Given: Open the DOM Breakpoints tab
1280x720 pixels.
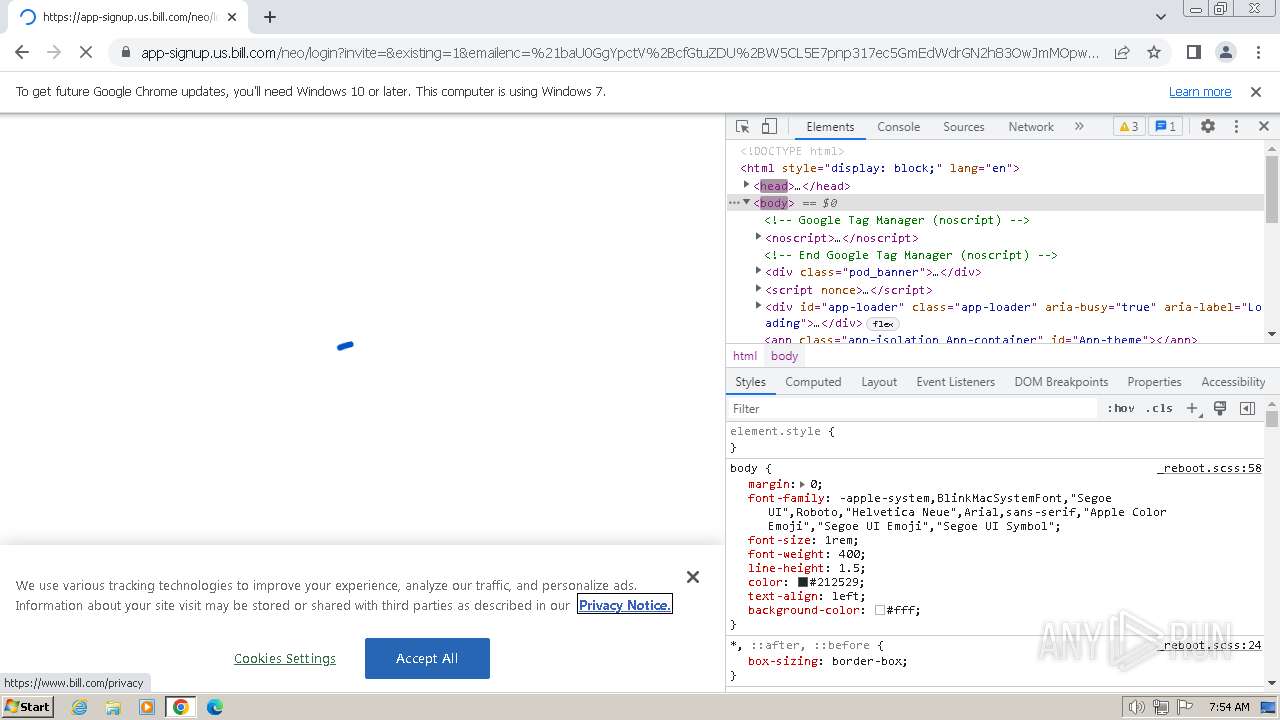Looking at the screenshot, I should 1061,382.
